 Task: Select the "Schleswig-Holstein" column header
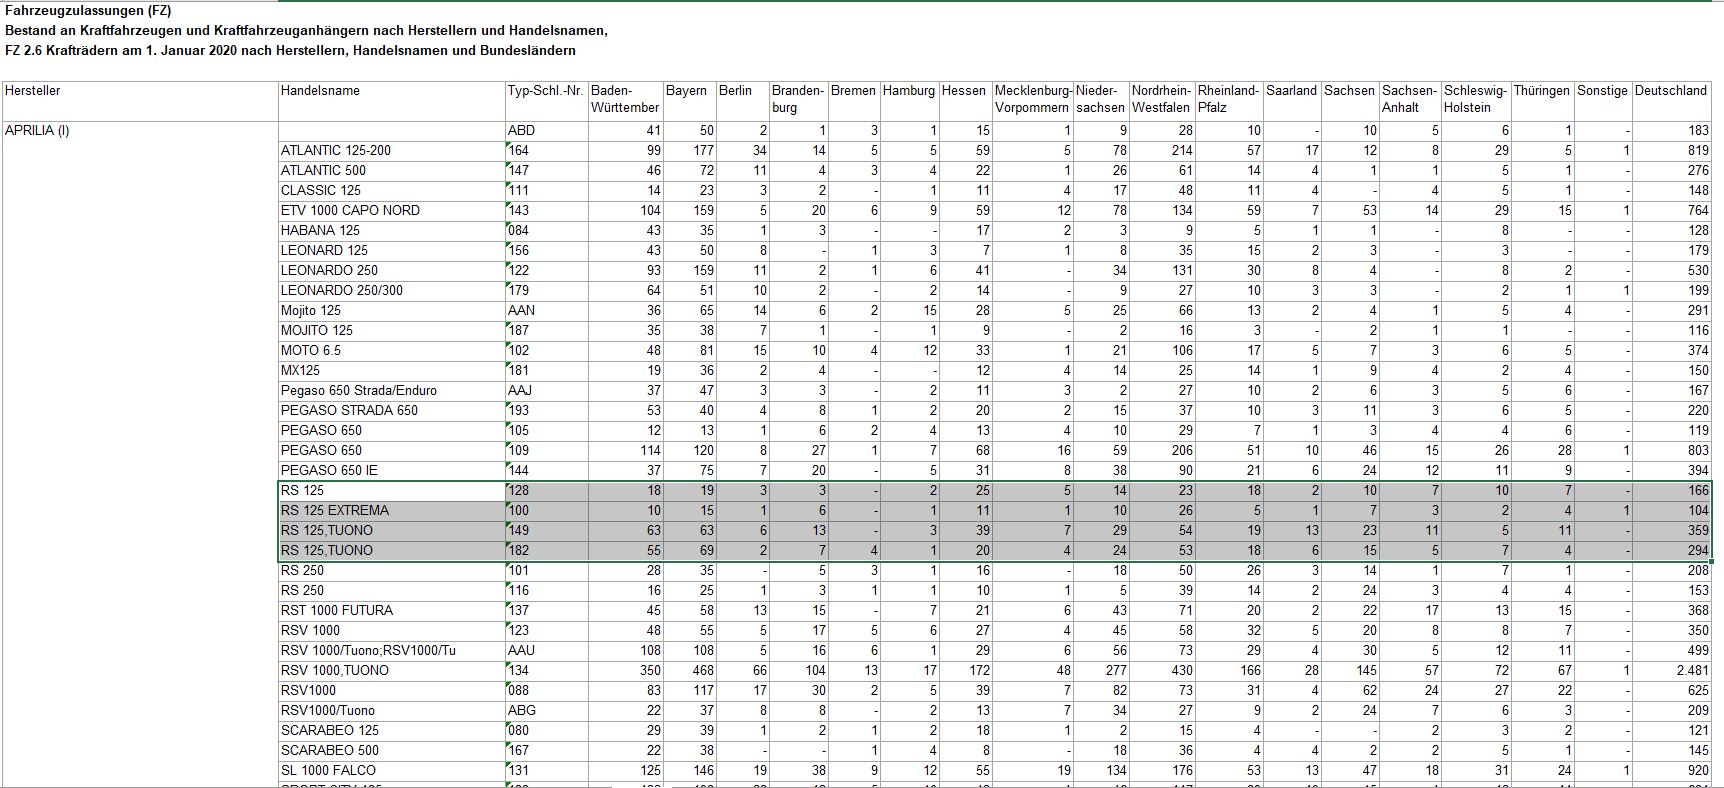point(1474,99)
